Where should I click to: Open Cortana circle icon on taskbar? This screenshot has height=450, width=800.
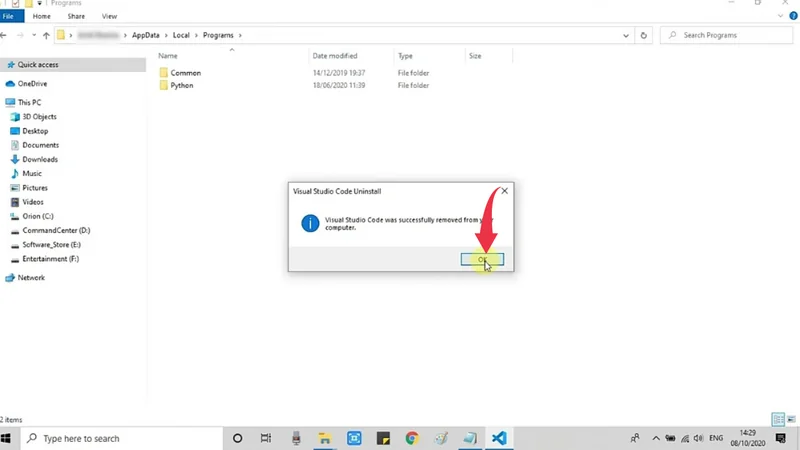[237, 438]
